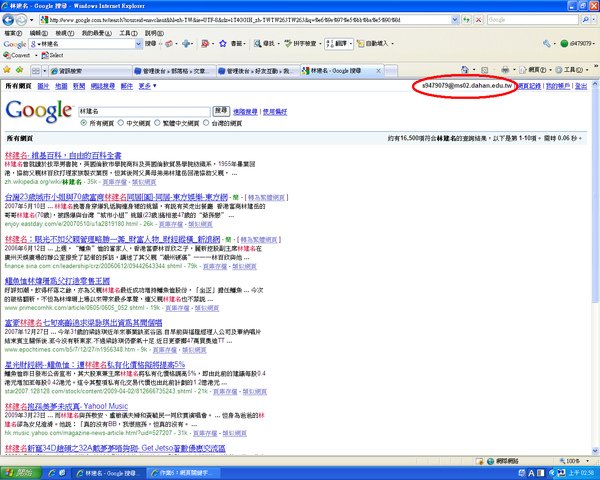Open the 編輯 menu
Viewport: 600px width, 480px height.
(x=39, y=33)
